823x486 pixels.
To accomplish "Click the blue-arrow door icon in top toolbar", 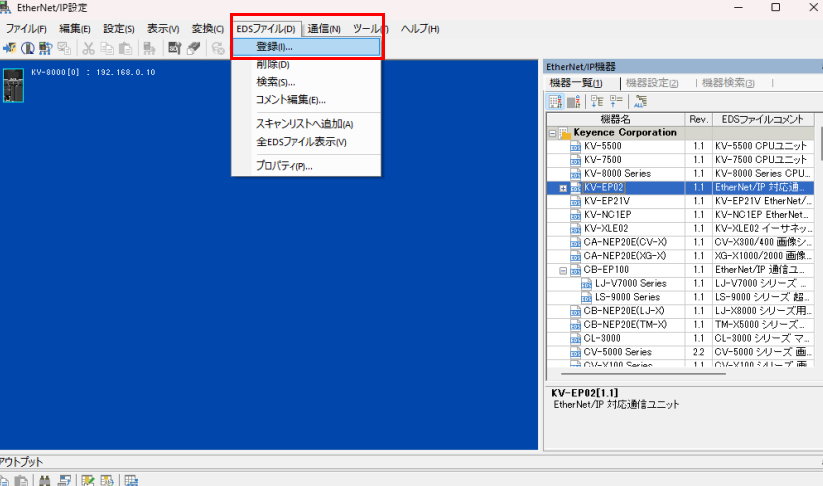I will point(9,48).
